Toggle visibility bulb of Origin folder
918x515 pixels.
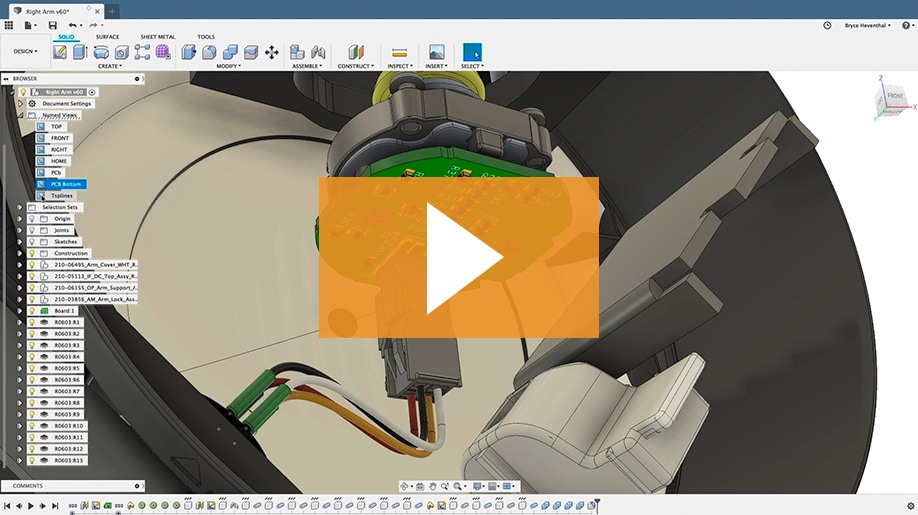(x=32, y=218)
